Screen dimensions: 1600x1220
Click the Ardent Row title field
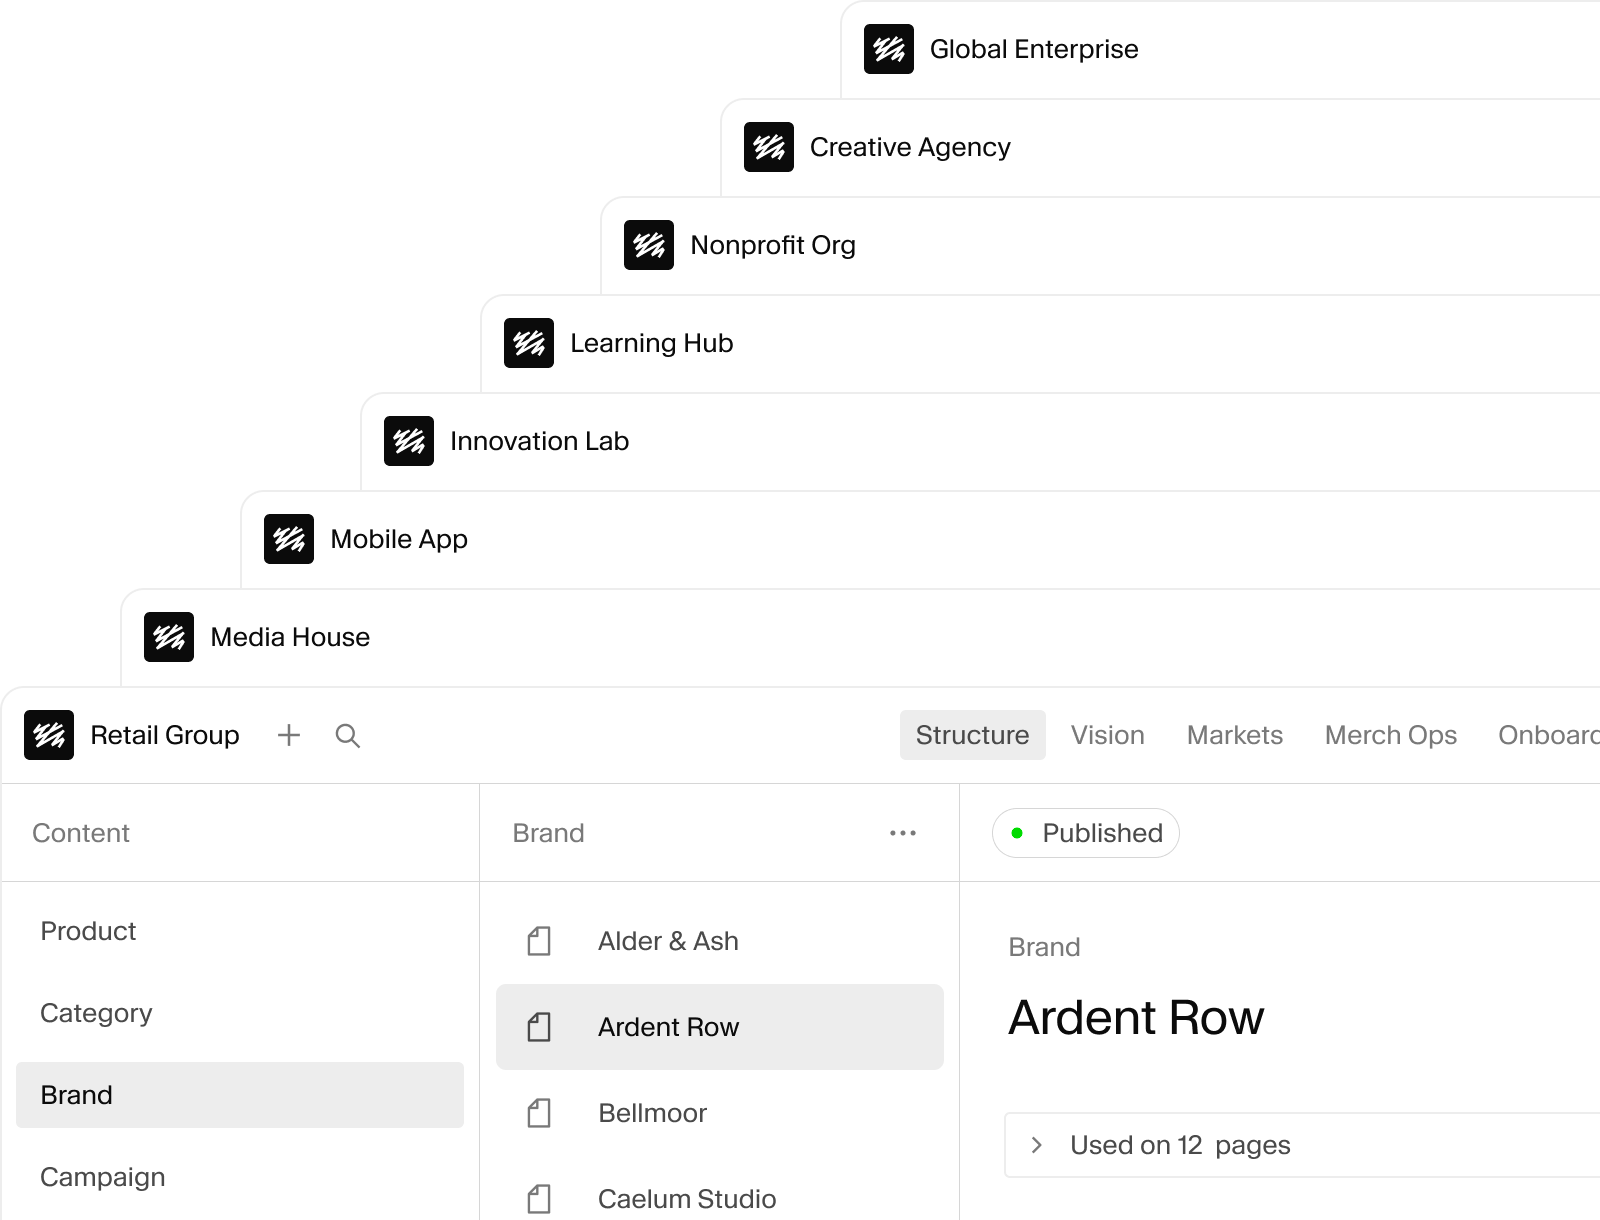(1136, 1018)
